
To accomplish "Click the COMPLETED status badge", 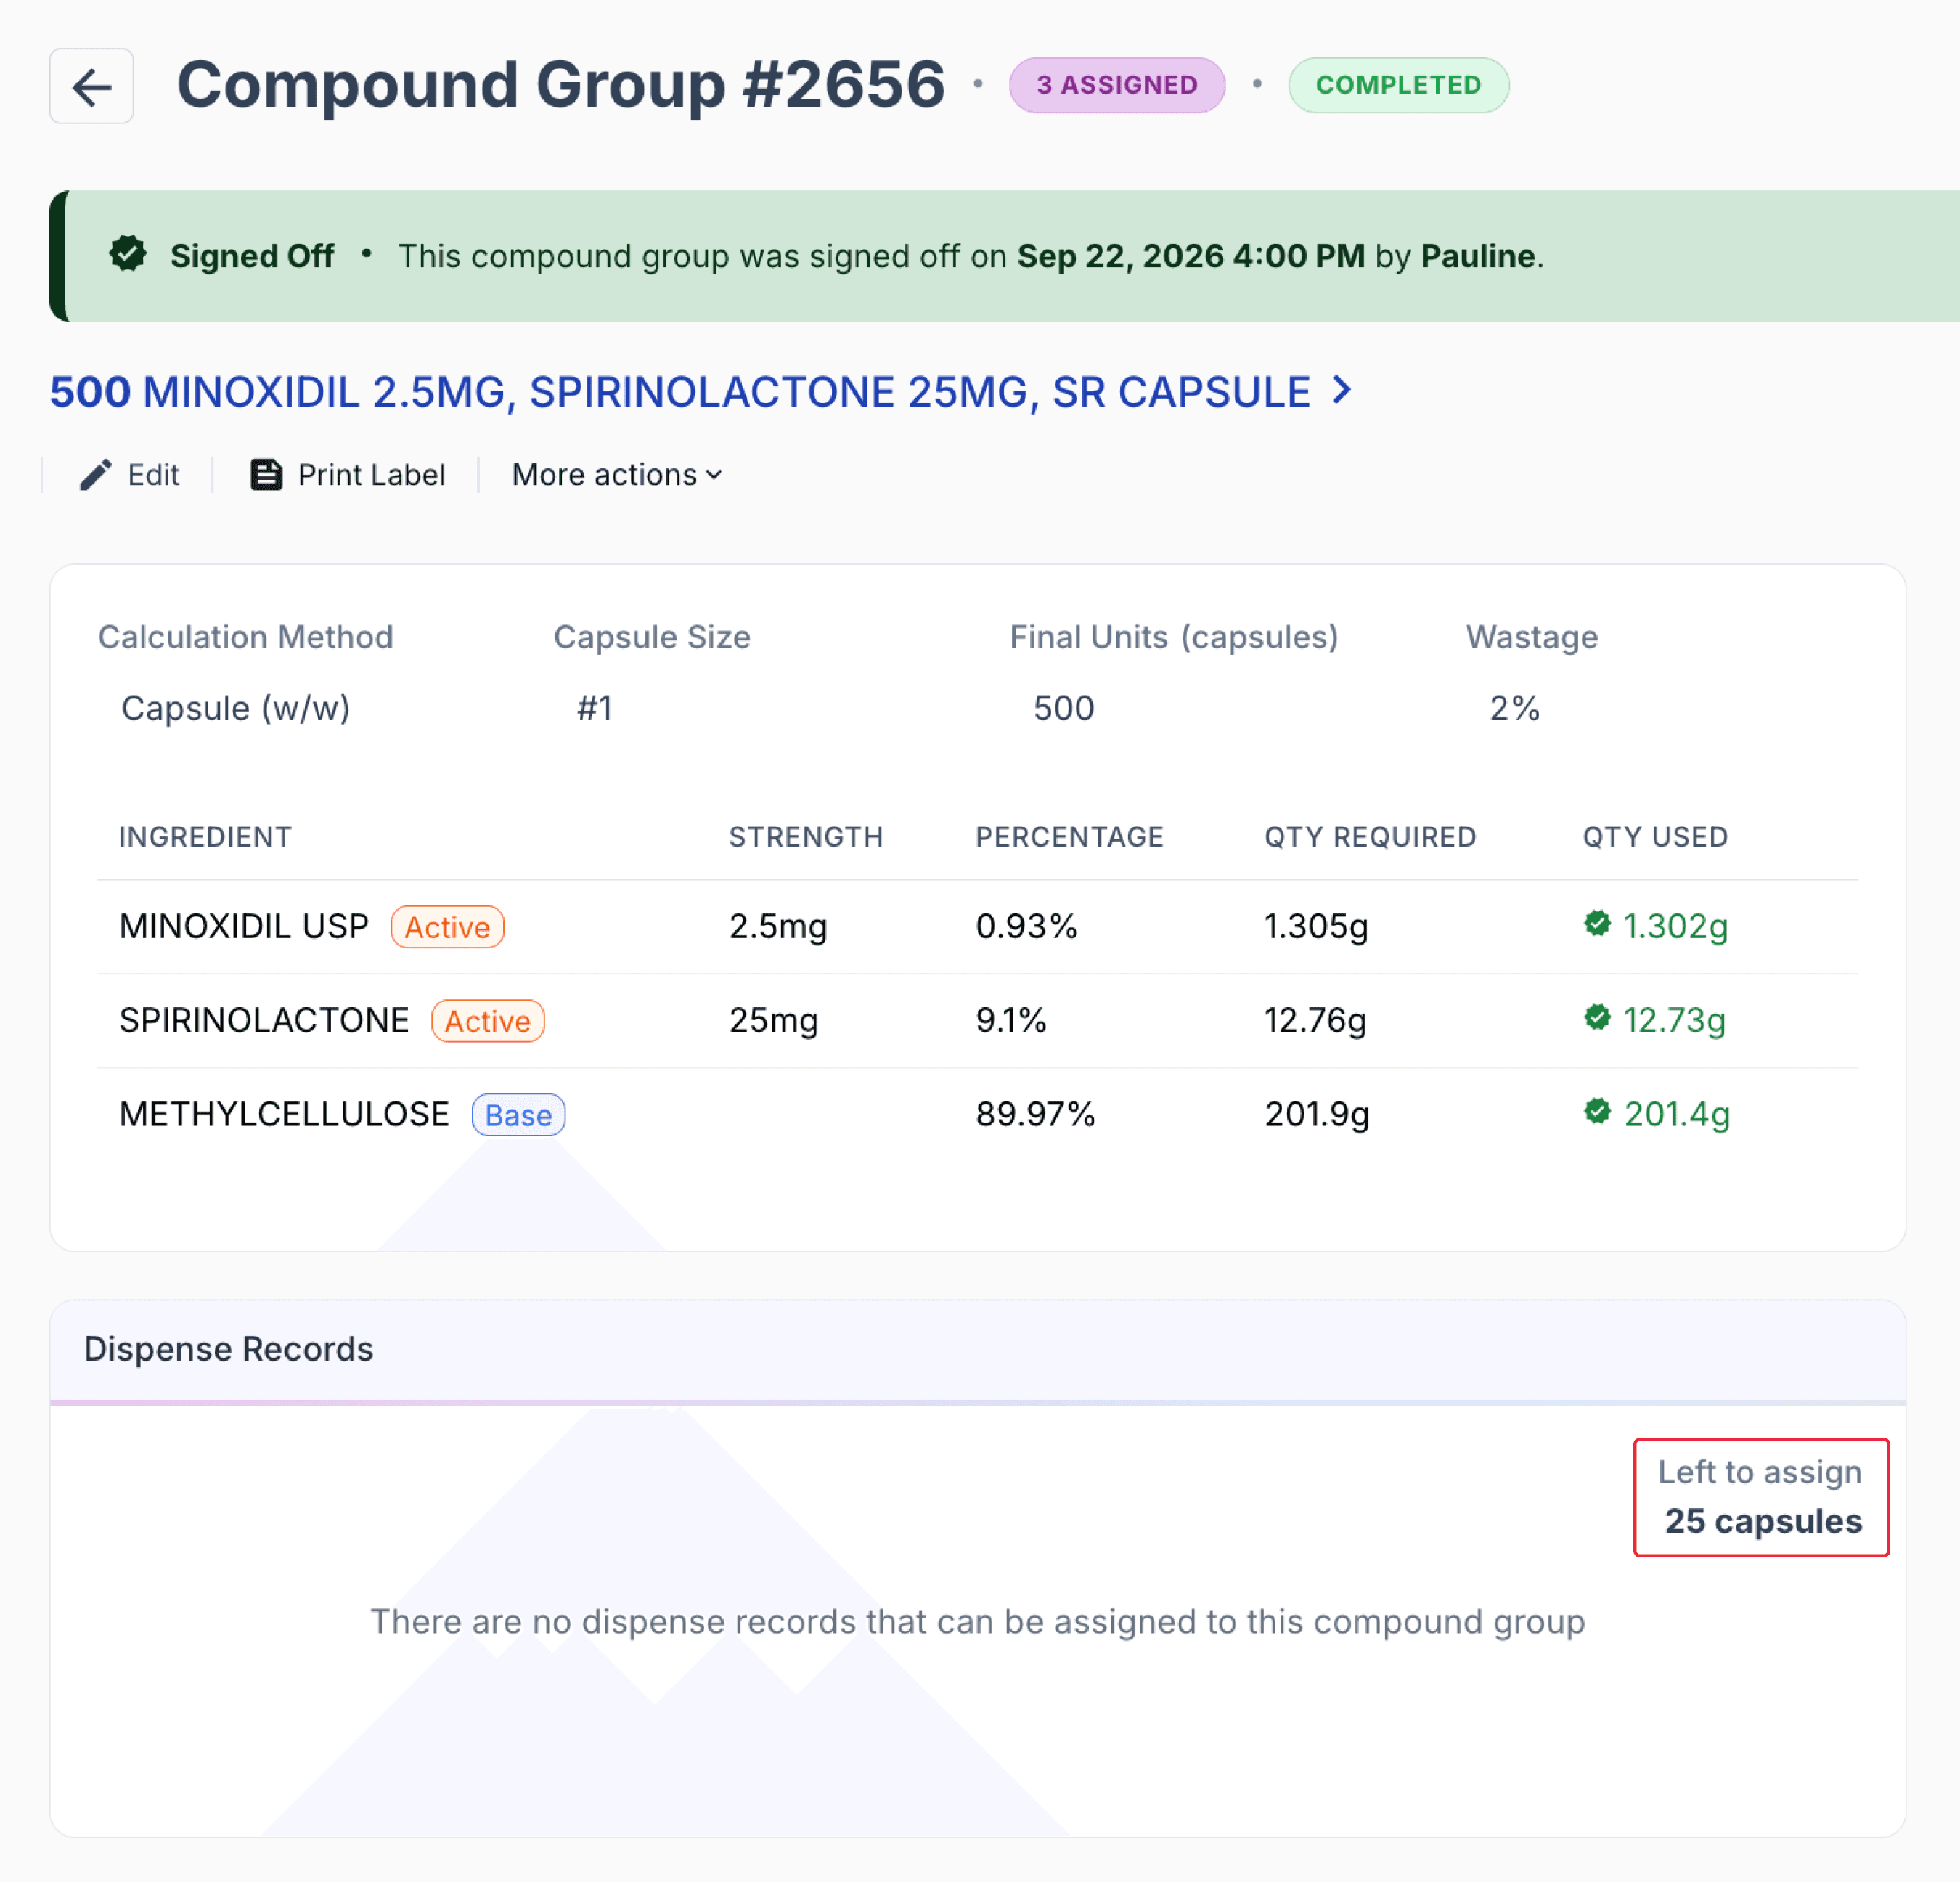I will [x=1398, y=85].
